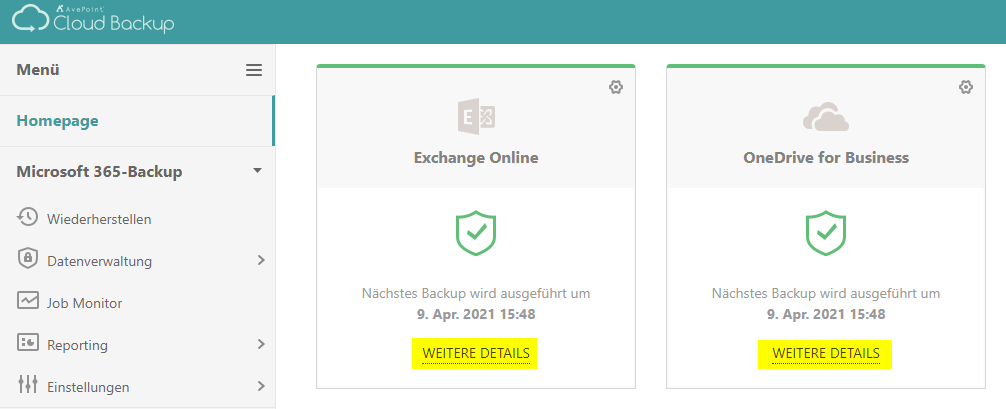
Task: Open the Job Monitor menu item
Action: click(84, 303)
